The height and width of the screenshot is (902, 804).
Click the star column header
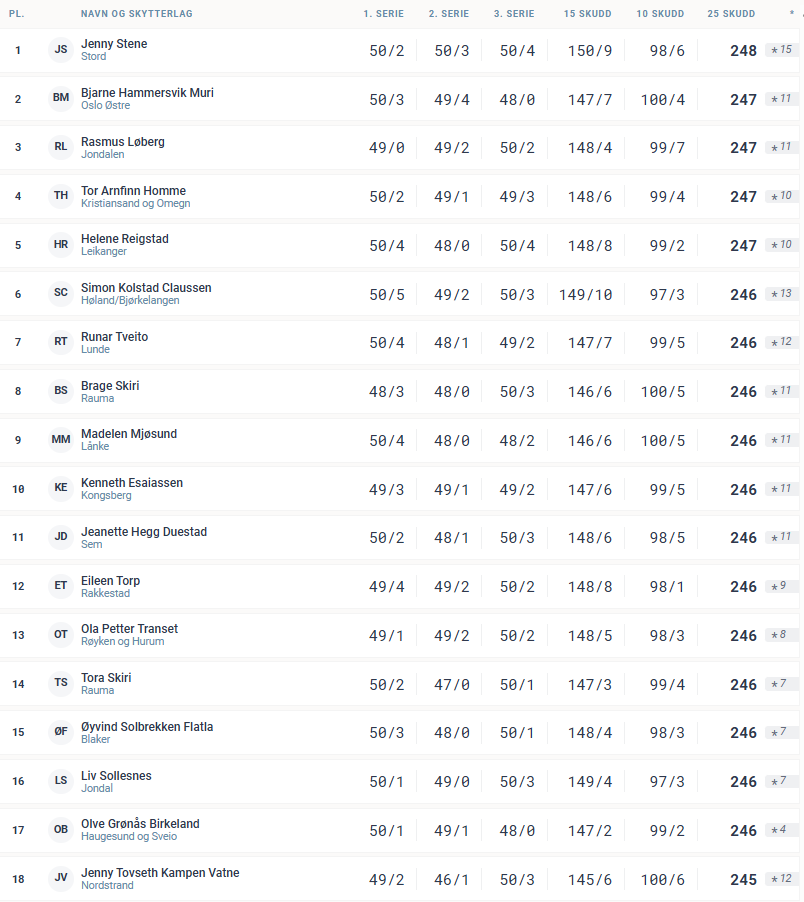click(x=791, y=14)
